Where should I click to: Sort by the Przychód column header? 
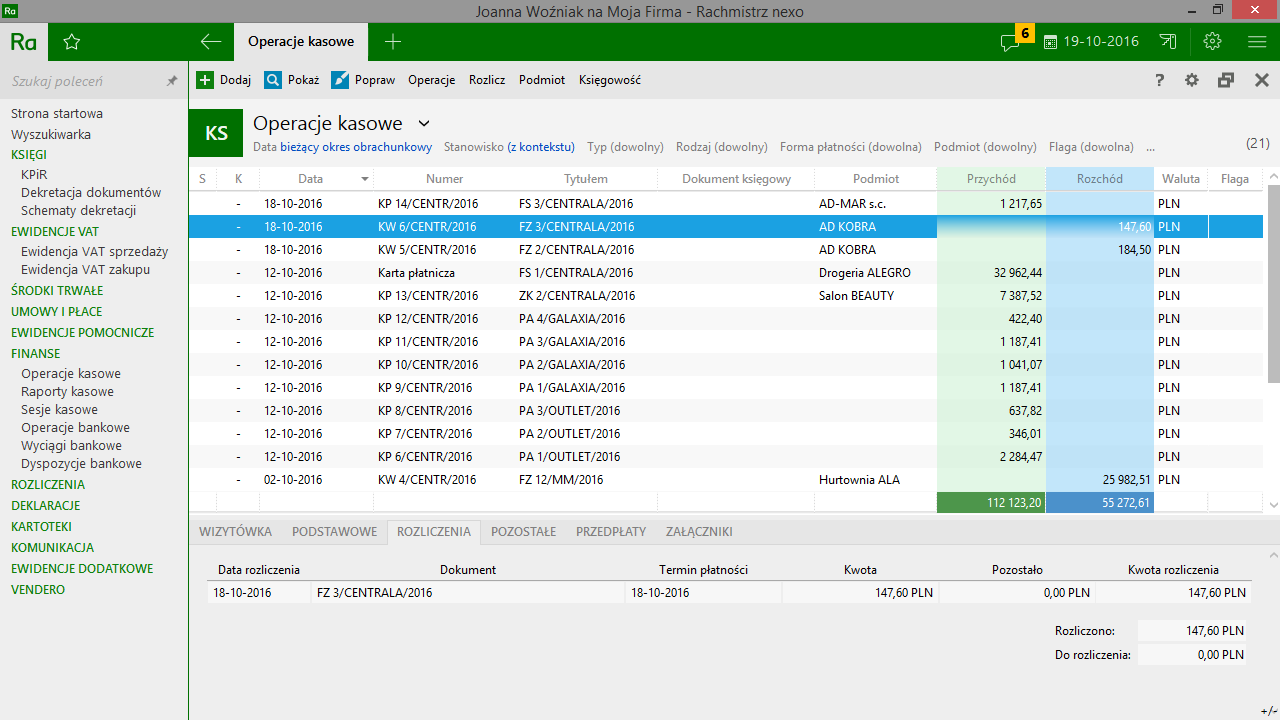991,179
